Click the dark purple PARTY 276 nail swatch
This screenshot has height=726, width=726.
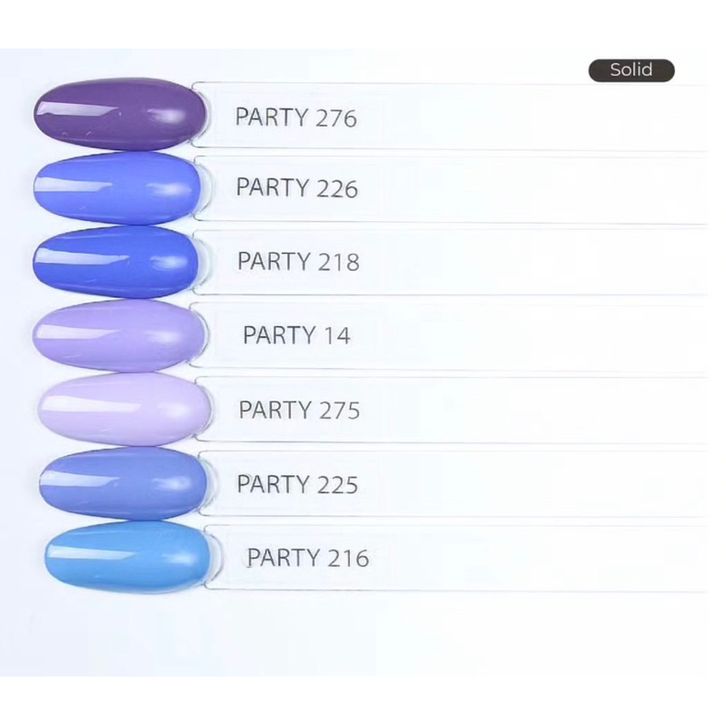[118, 114]
